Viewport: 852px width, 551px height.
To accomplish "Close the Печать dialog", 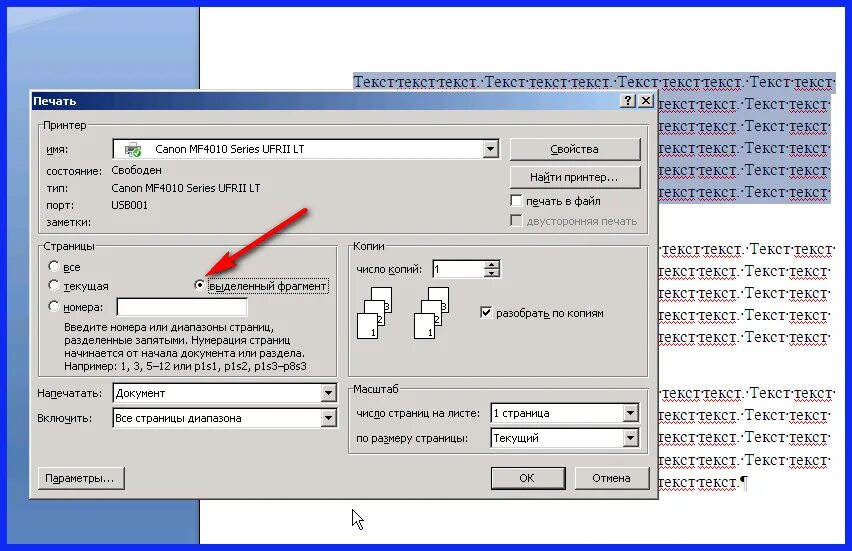I will click(x=646, y=101).
